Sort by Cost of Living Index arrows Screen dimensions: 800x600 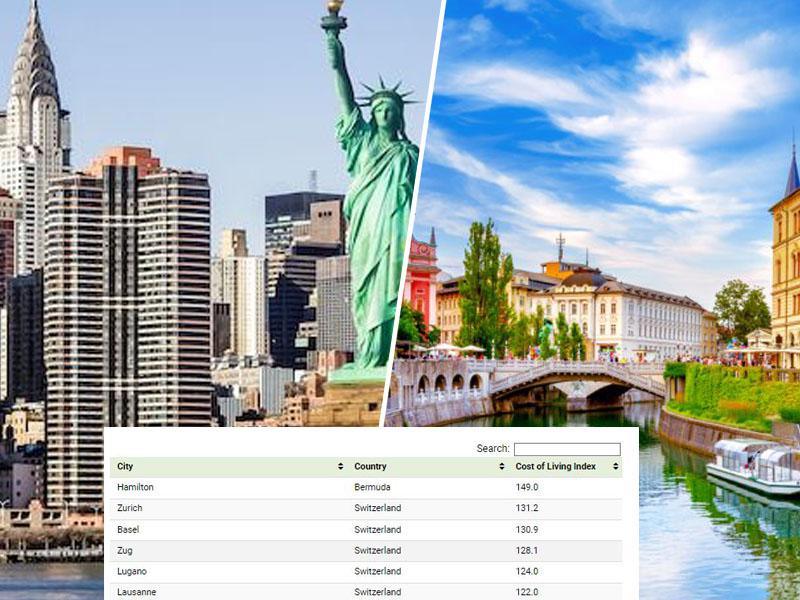pos(615,466)
